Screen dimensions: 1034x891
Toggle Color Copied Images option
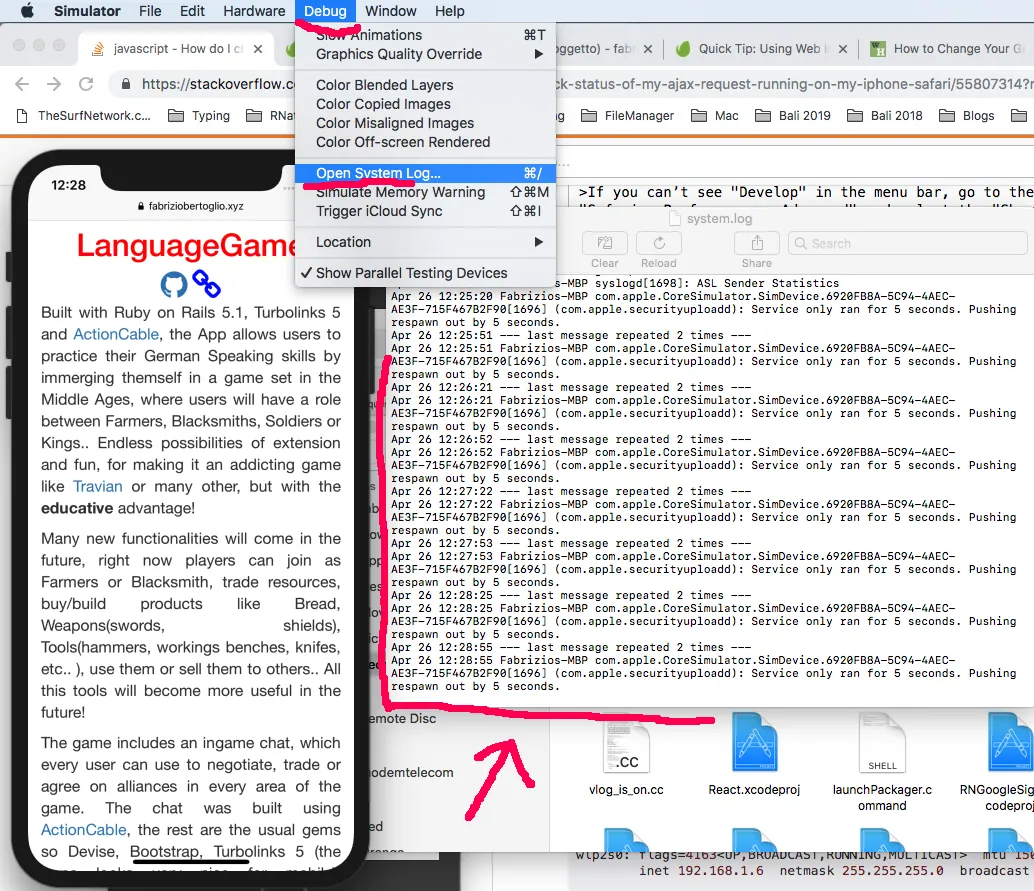[x=425, y=104]
